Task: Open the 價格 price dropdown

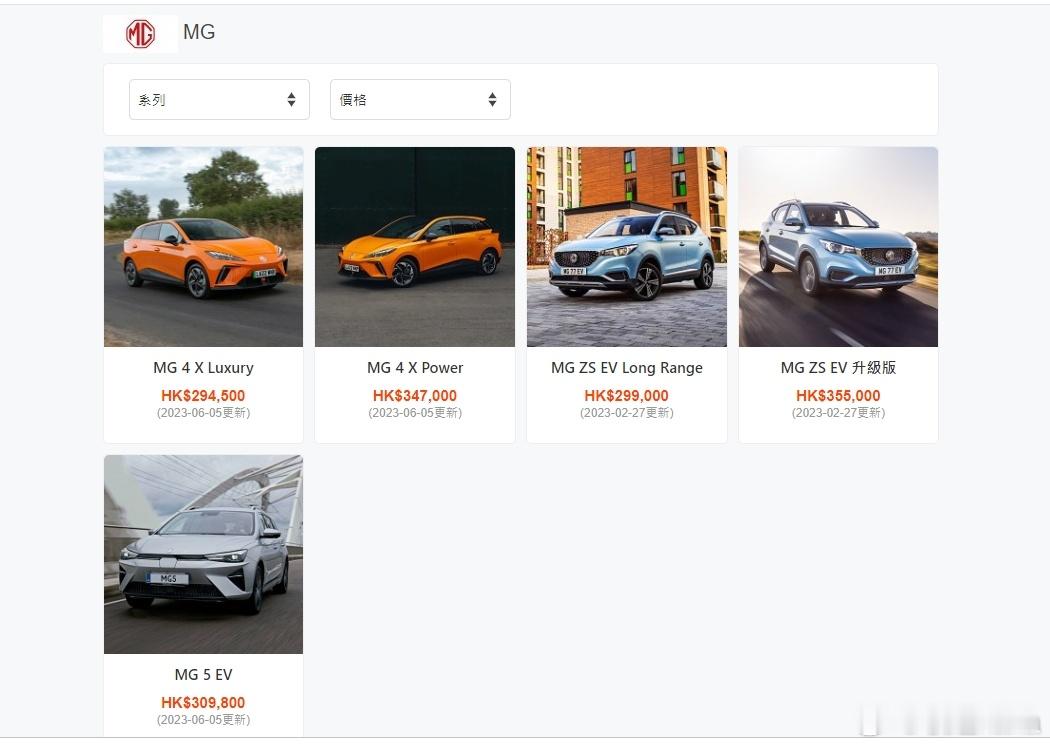Action: click(x=420, y=100)
